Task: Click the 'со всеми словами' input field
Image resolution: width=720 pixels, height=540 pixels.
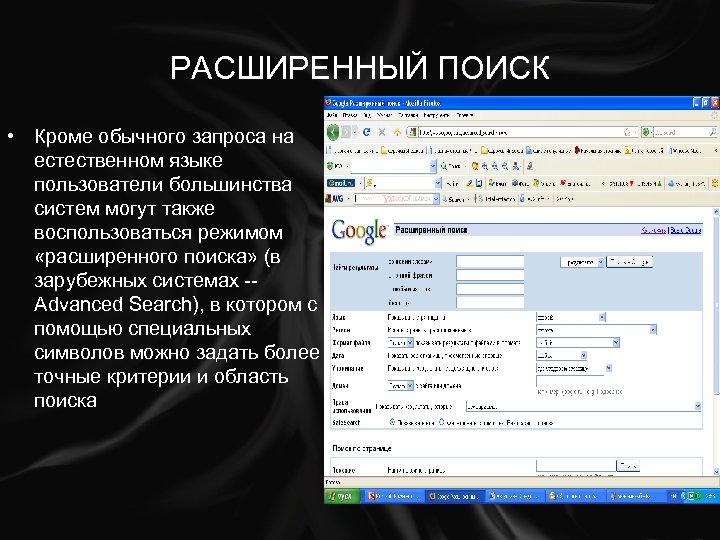Action: 490,261
